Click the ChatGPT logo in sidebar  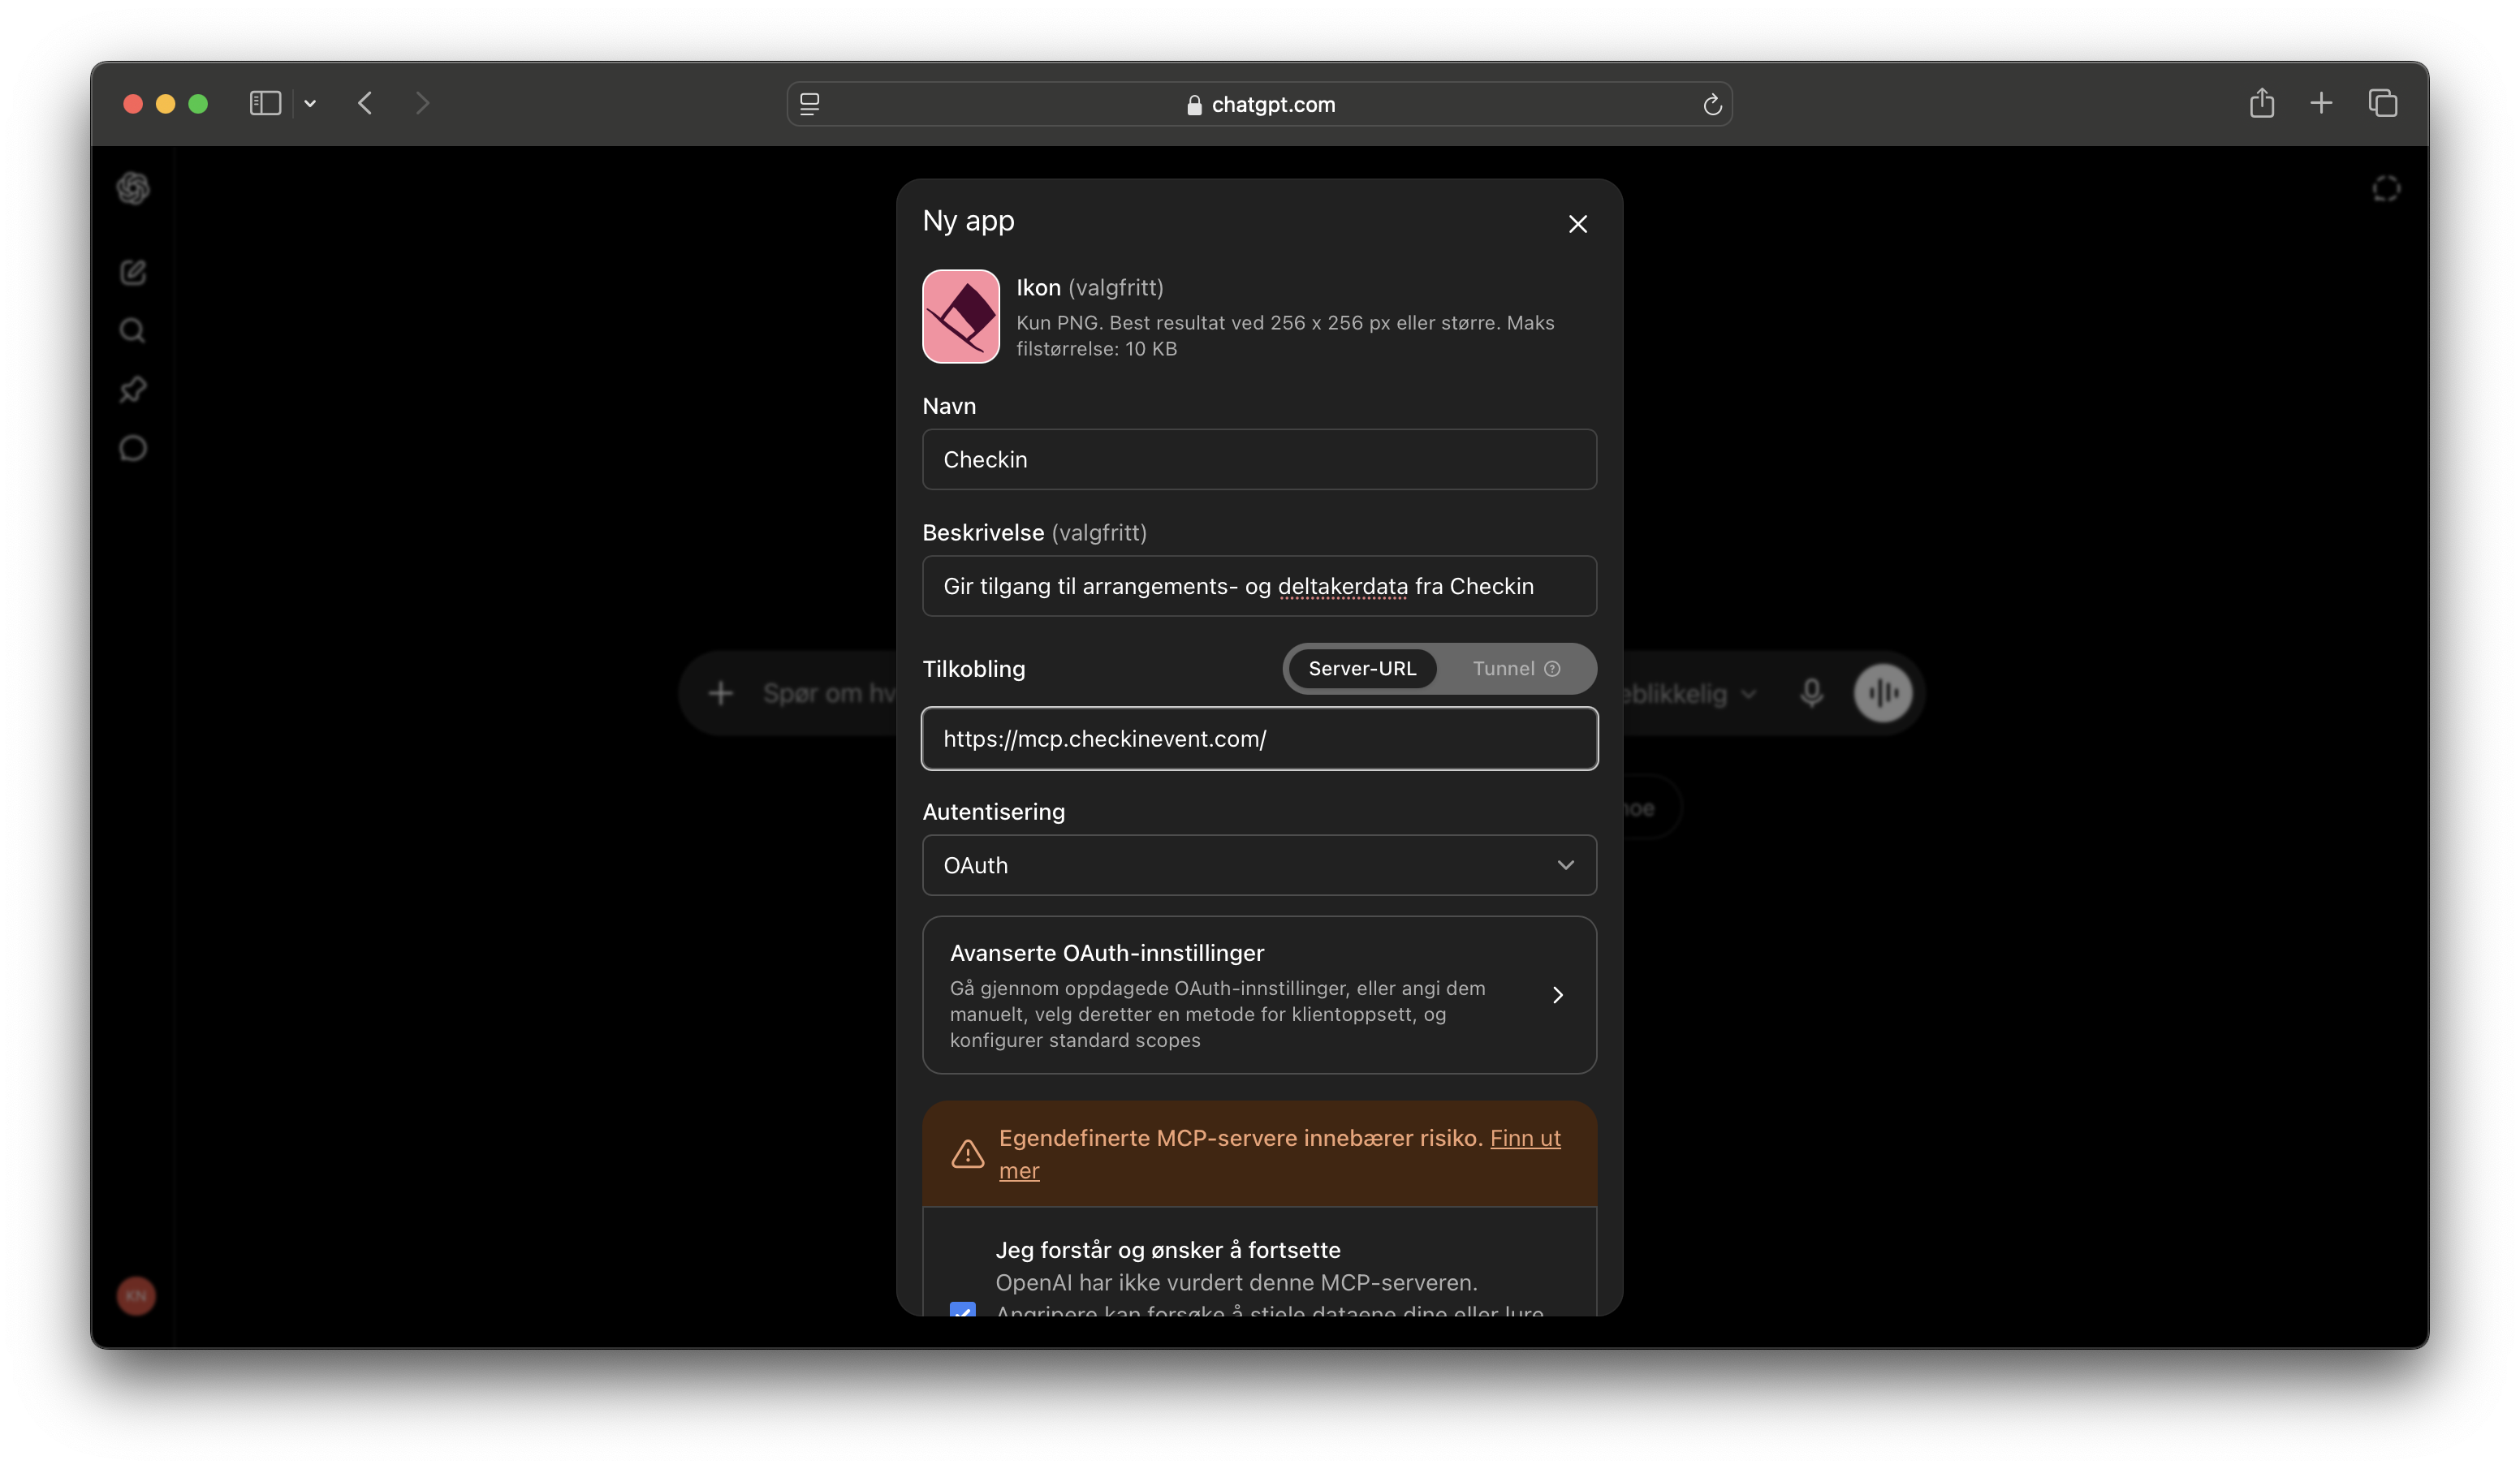(133, 188)
